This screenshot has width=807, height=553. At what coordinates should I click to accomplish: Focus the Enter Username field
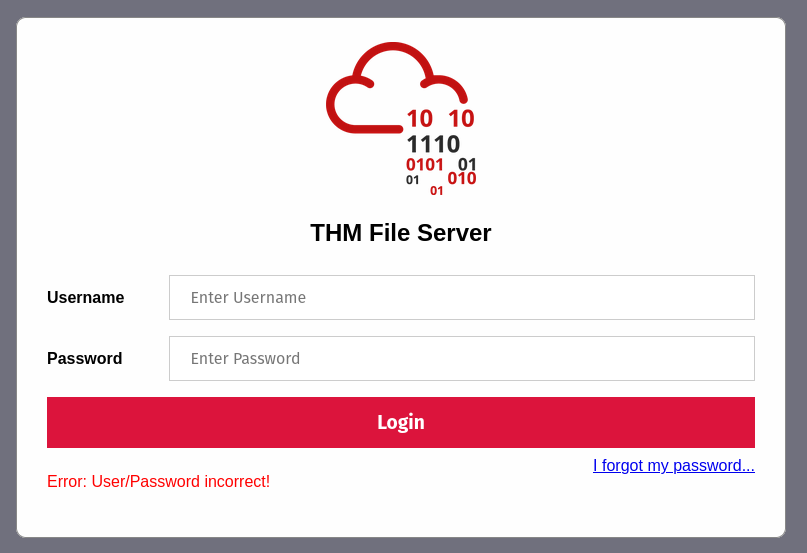pos(461,297)
